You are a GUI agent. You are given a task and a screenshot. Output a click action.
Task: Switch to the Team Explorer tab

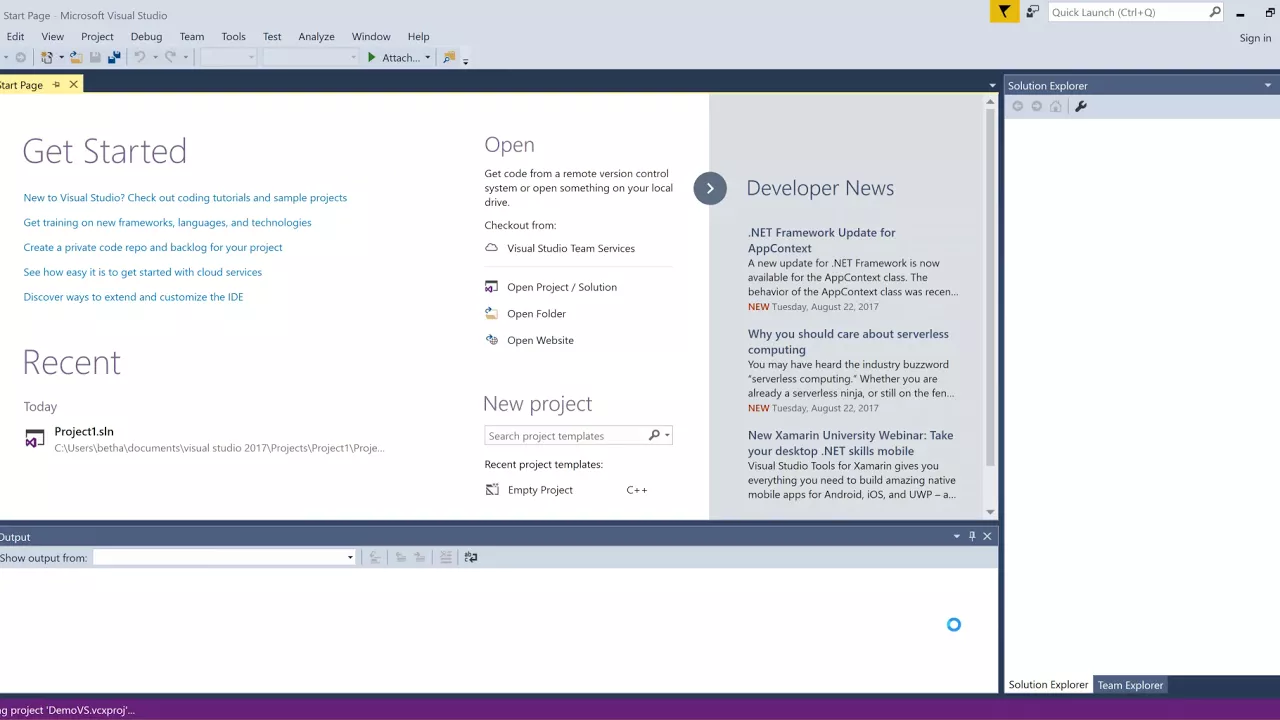coord(1130,685)
